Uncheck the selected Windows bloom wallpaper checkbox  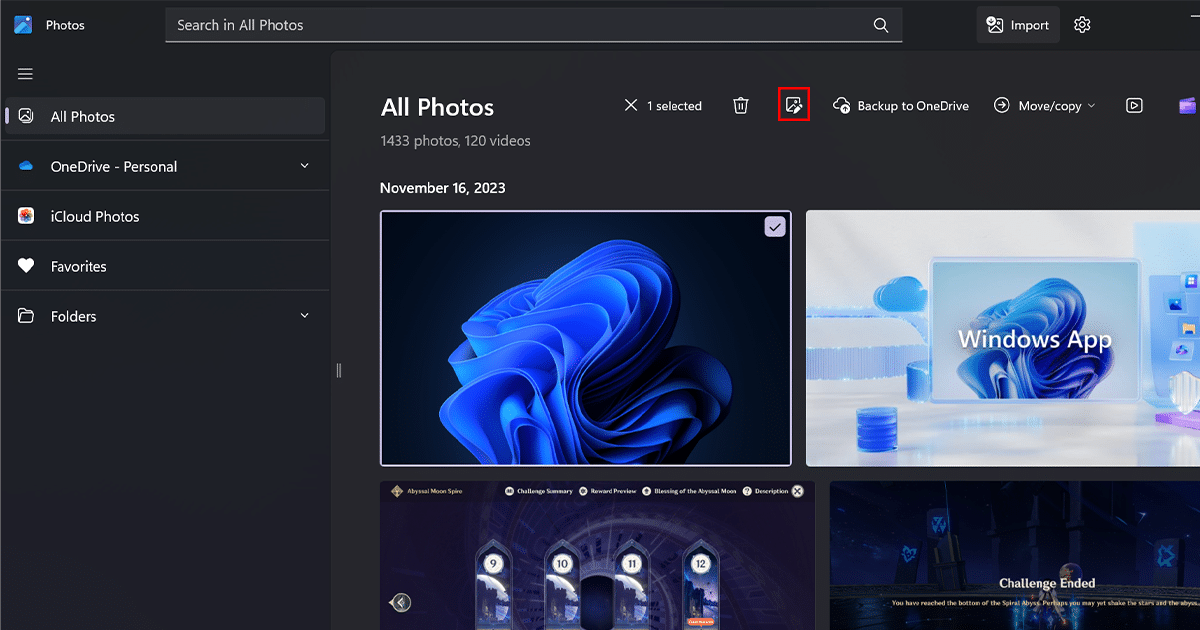775,227
